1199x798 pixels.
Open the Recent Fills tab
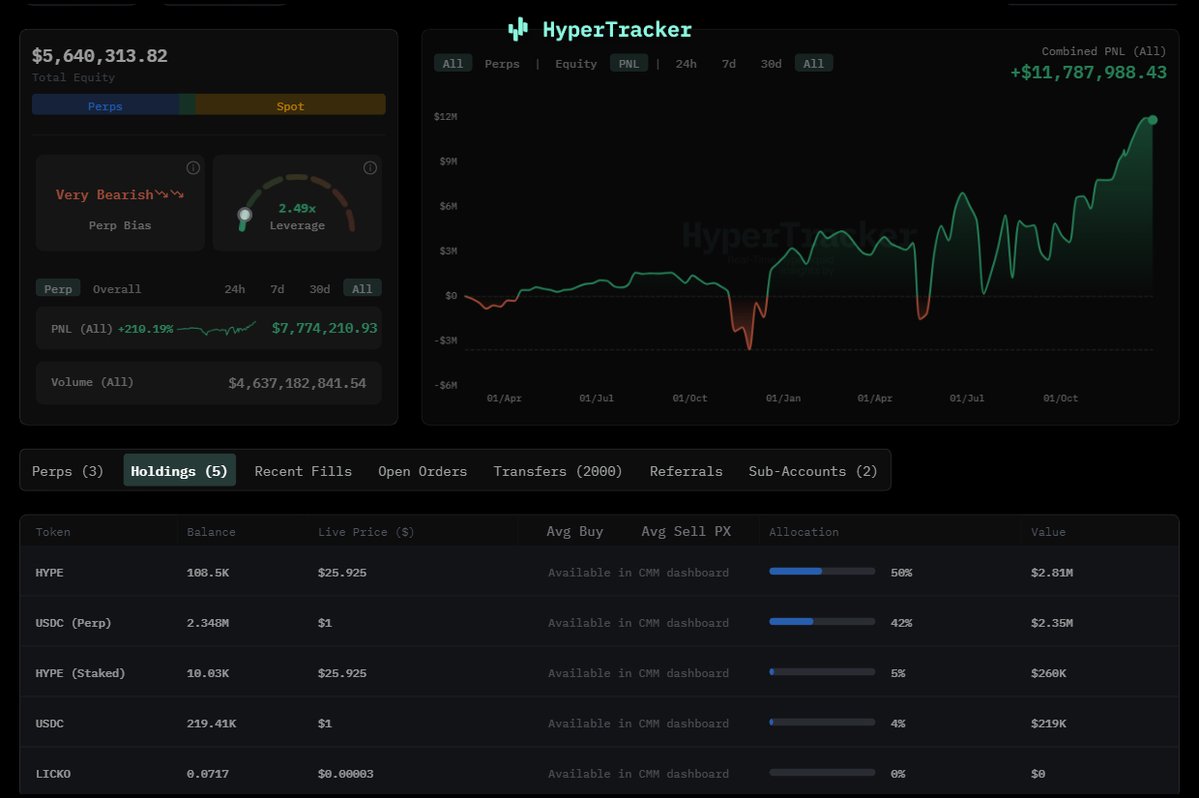coord(303,471)
